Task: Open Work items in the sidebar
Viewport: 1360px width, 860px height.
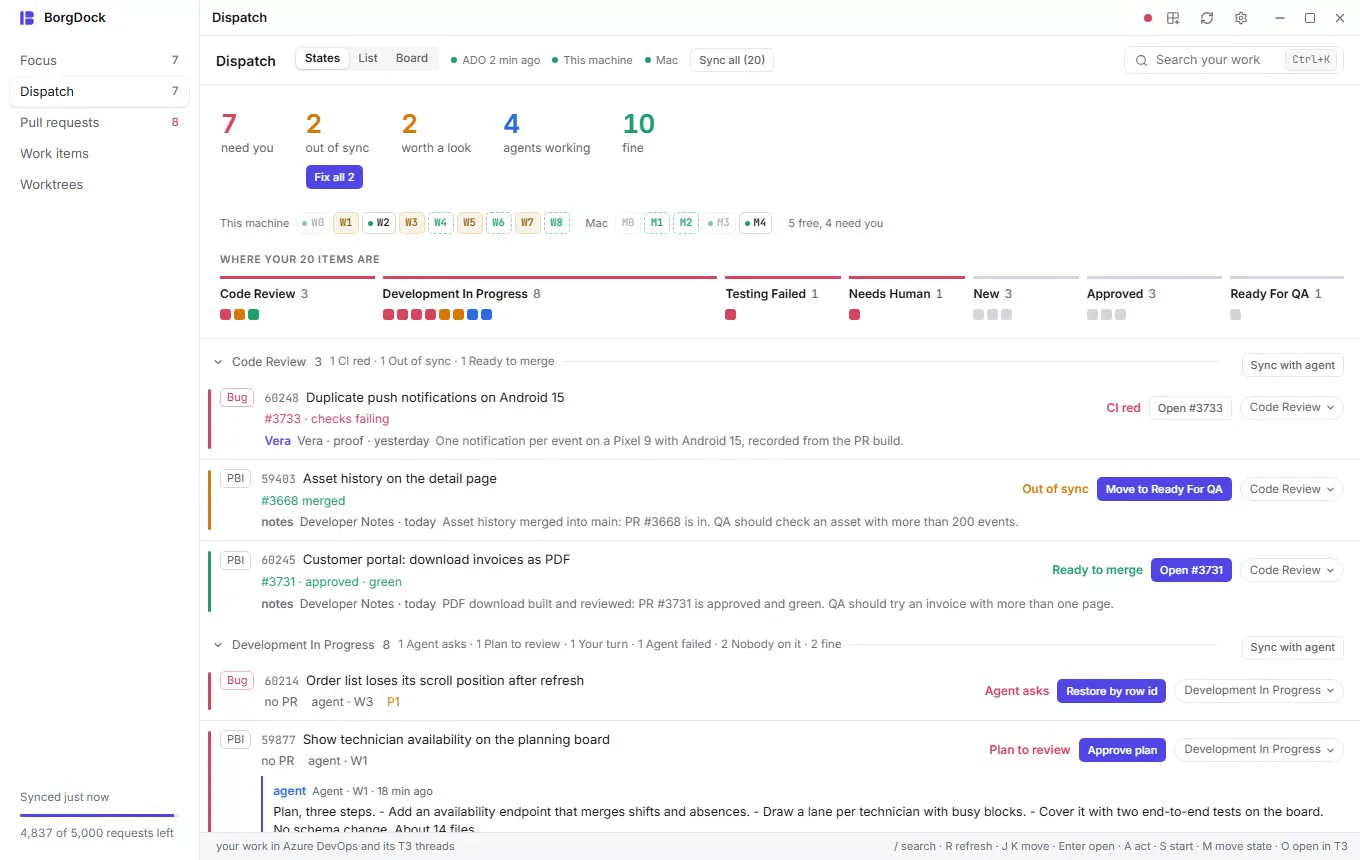Action: tap(99, 153)
